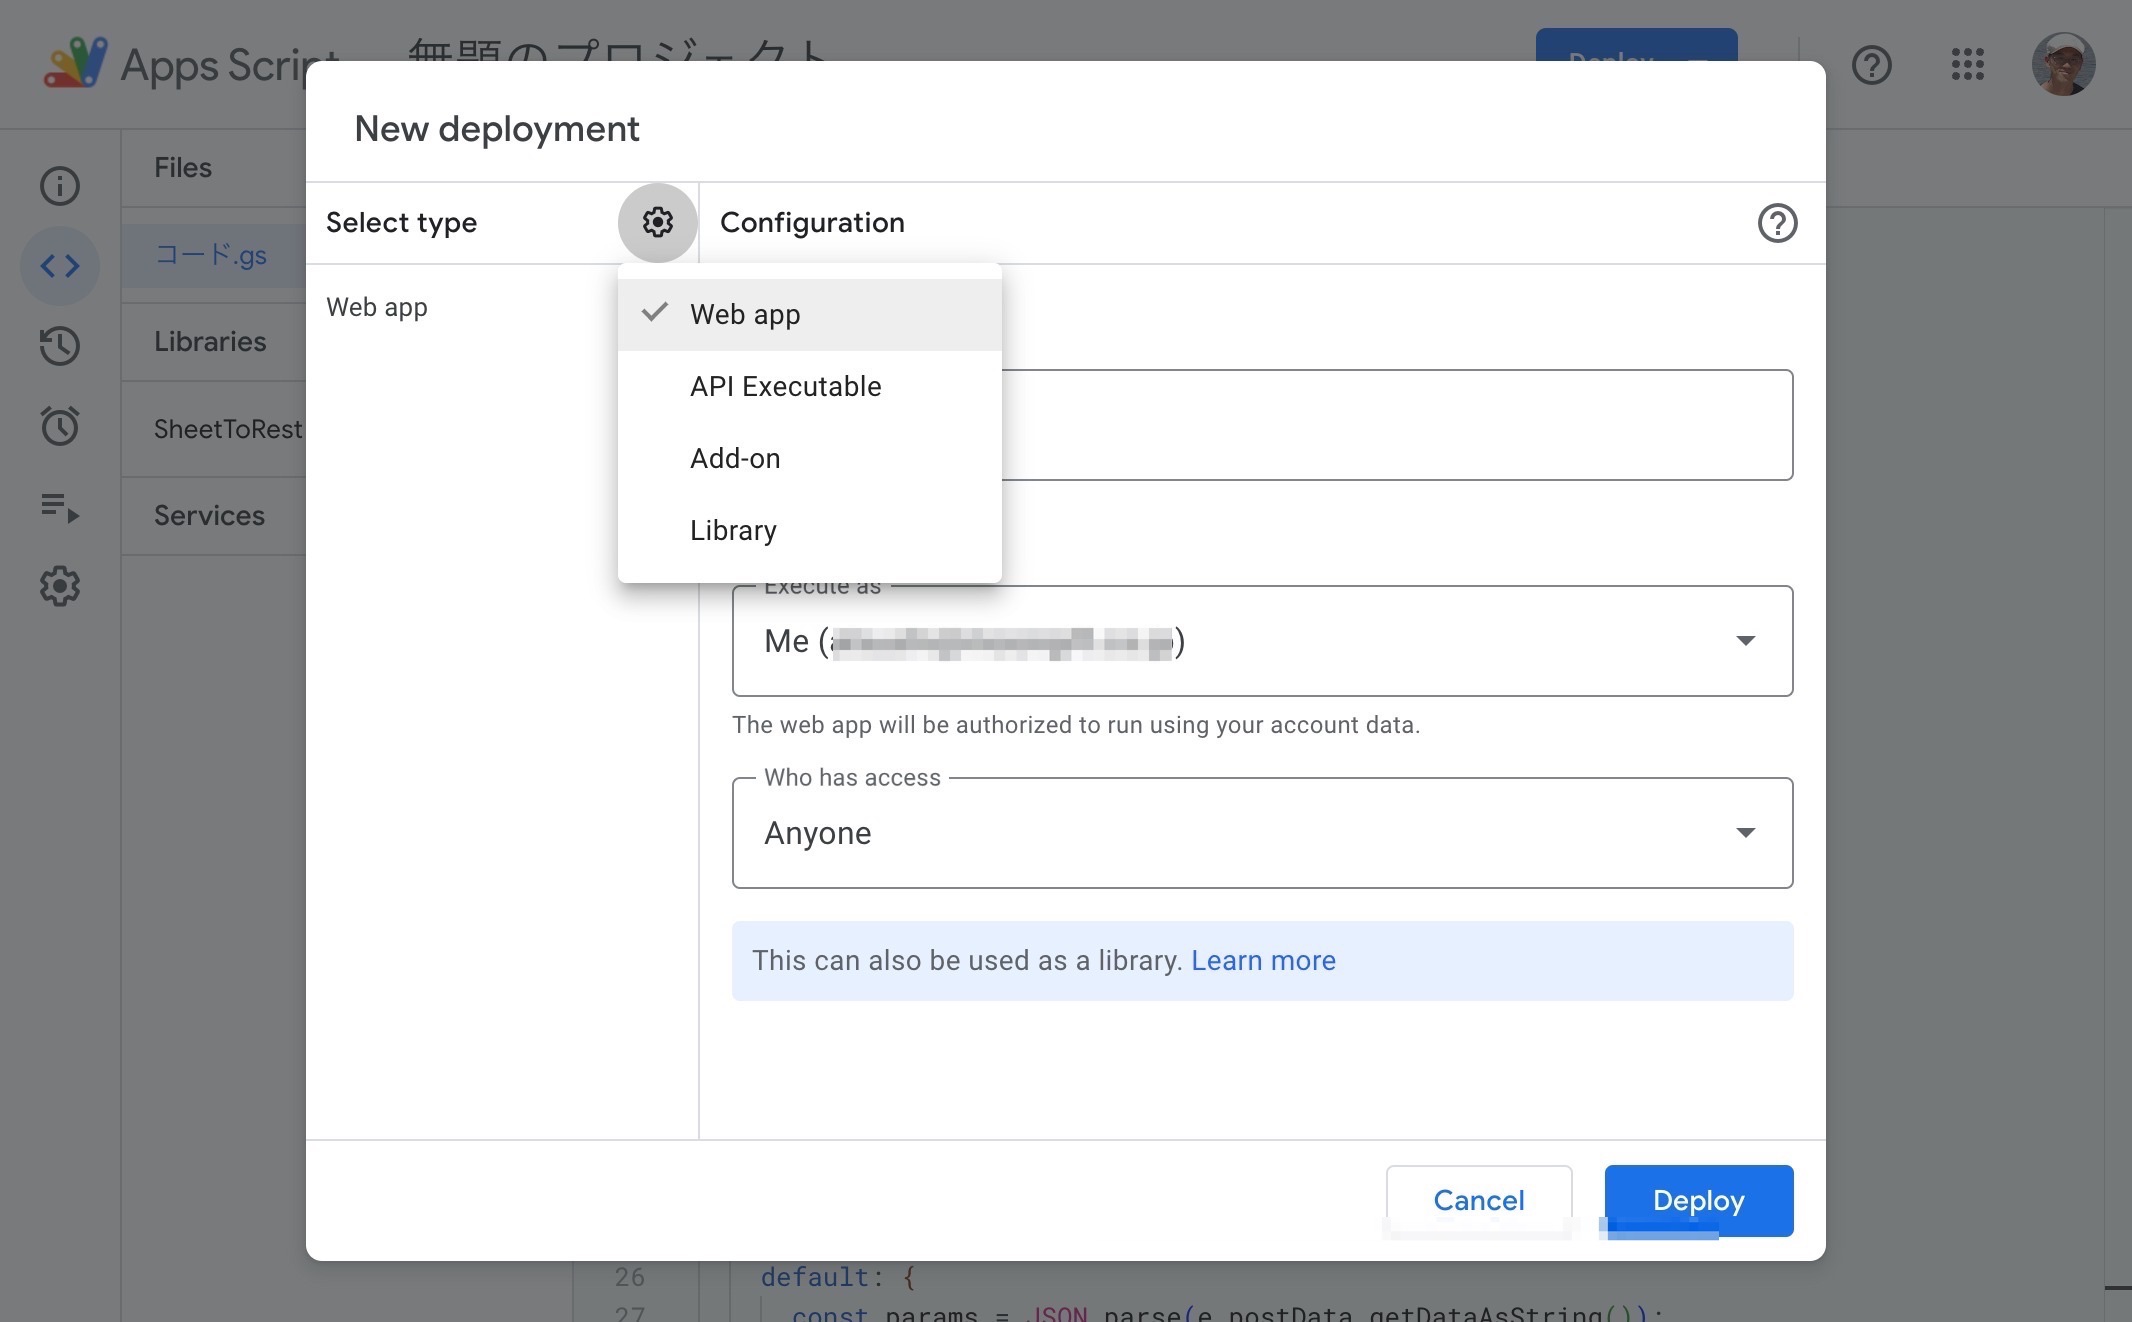The image size is (2132, 1322).
Task: Click the Deploy button
Action: click(1697, 1200)
